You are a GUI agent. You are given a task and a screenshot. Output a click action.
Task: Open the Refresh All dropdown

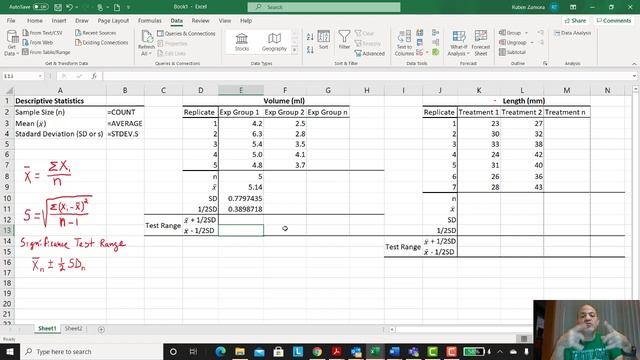coord(146,51)
